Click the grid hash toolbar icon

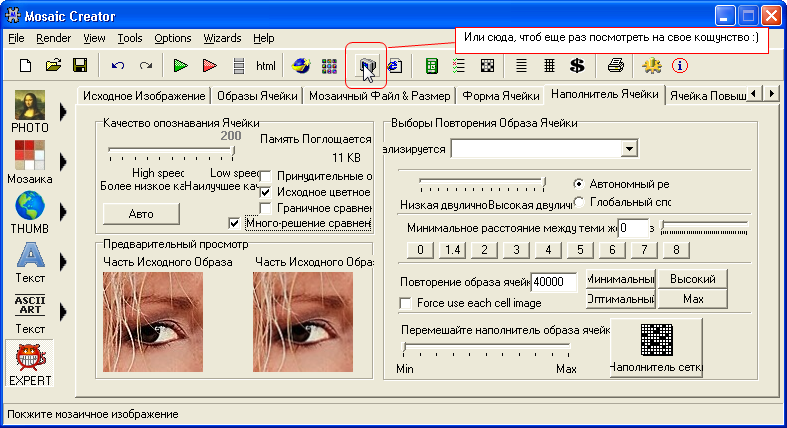point(550,66)
